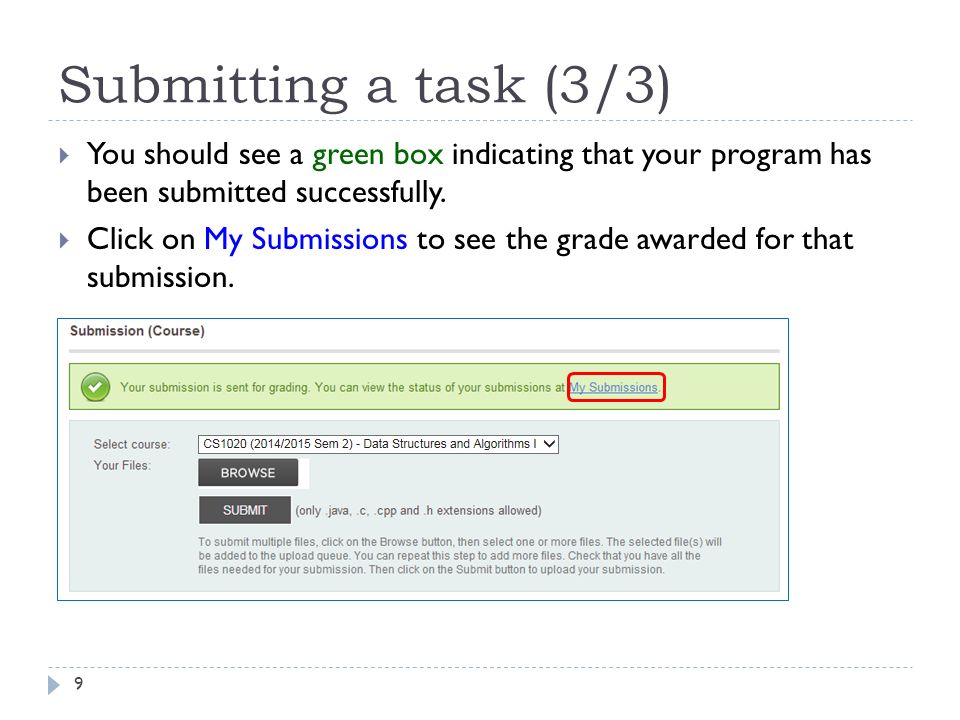The height and width of the screenshot is (720, 960).
Task: Click the allowed extensions note beside SUBMIT
Action: tap(418, 511)
